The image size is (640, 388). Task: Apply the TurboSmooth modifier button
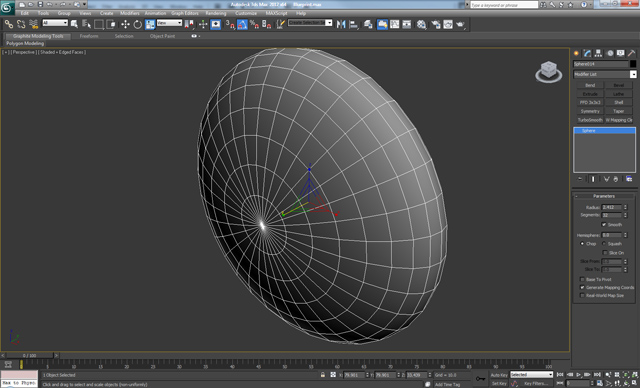[x=590, y=120]
